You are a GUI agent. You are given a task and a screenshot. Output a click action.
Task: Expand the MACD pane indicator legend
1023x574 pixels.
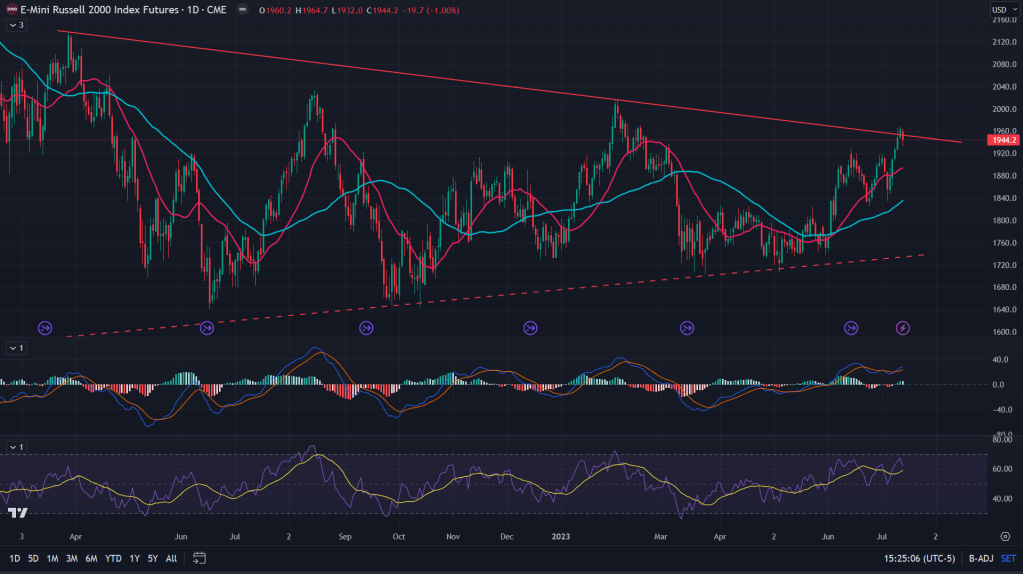click(x=15, y=348)
